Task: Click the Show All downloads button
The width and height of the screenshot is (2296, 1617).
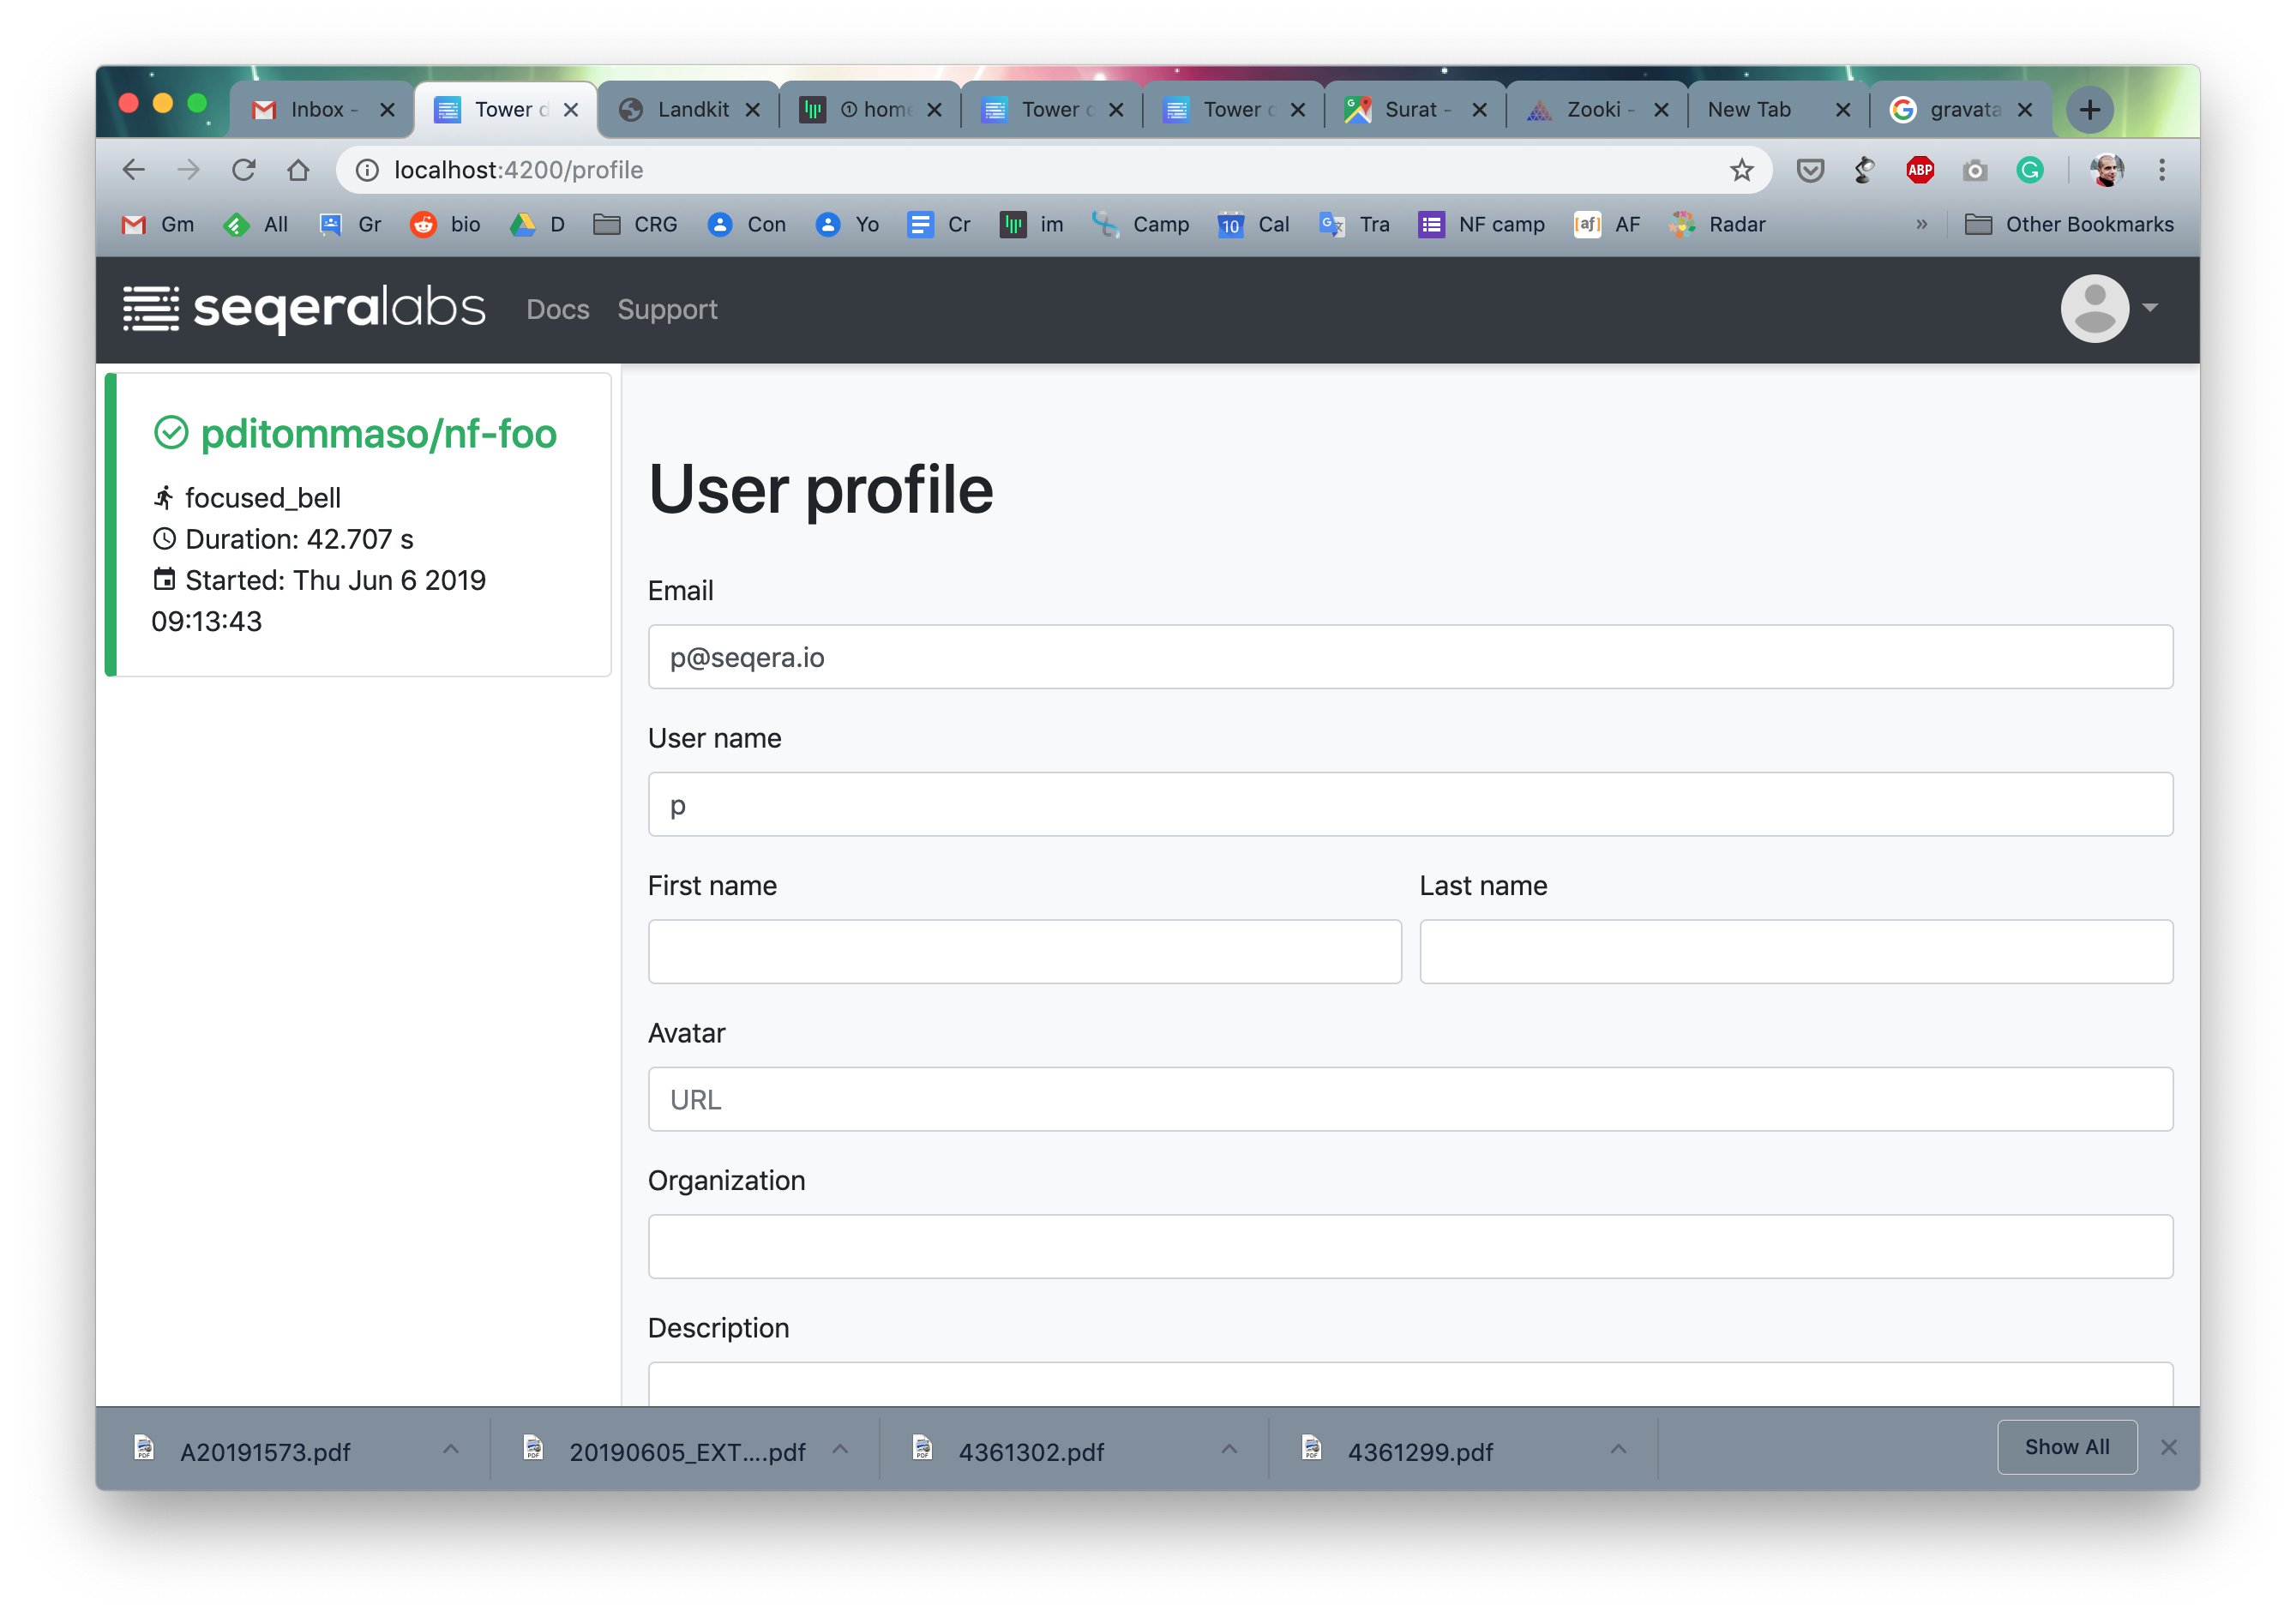Action: pos(2066,1446)
